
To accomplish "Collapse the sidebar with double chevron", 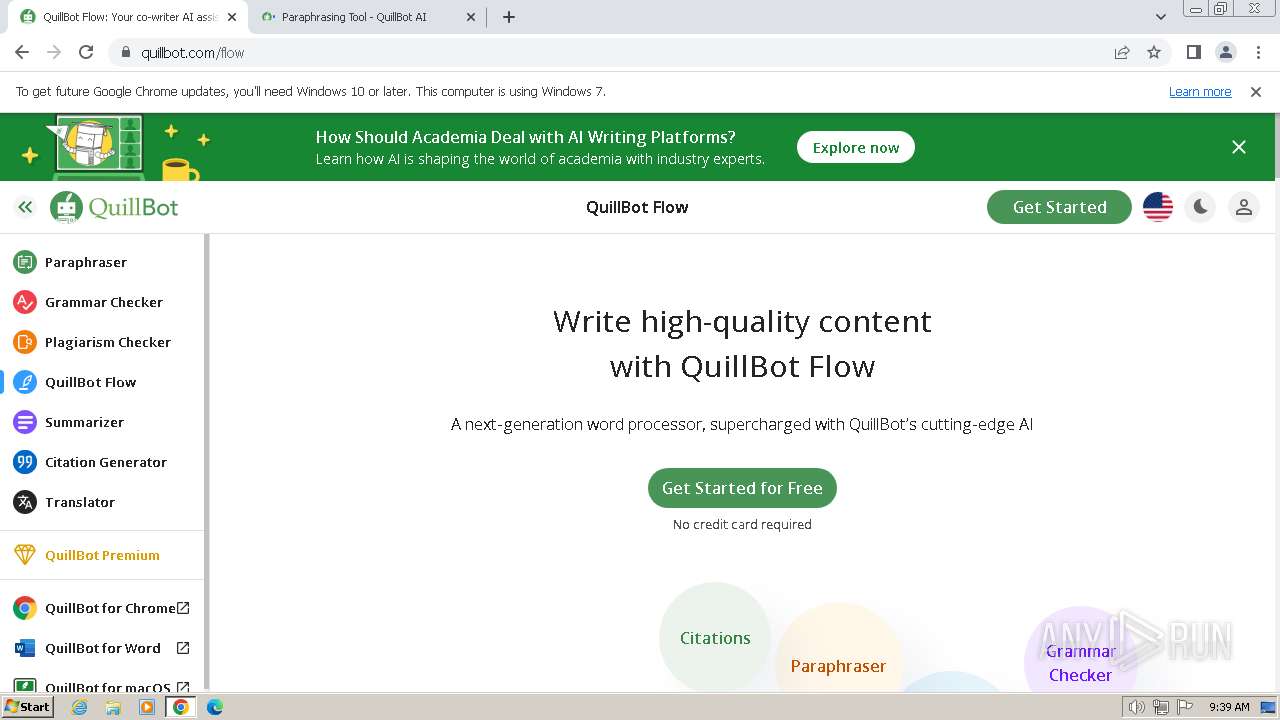I will [x=25, y=207].
